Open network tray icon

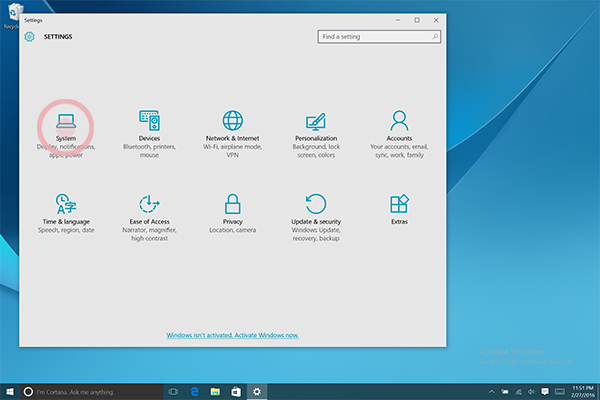[518, 392]
